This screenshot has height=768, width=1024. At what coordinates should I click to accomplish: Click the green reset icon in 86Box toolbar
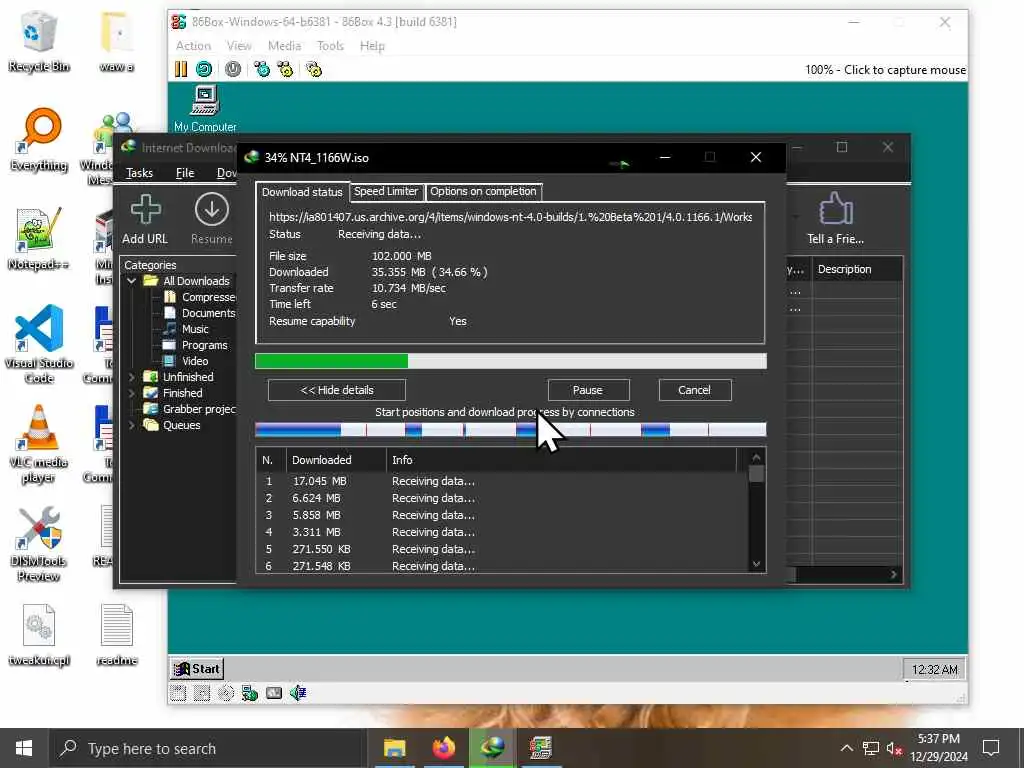(x=204, y=69)
